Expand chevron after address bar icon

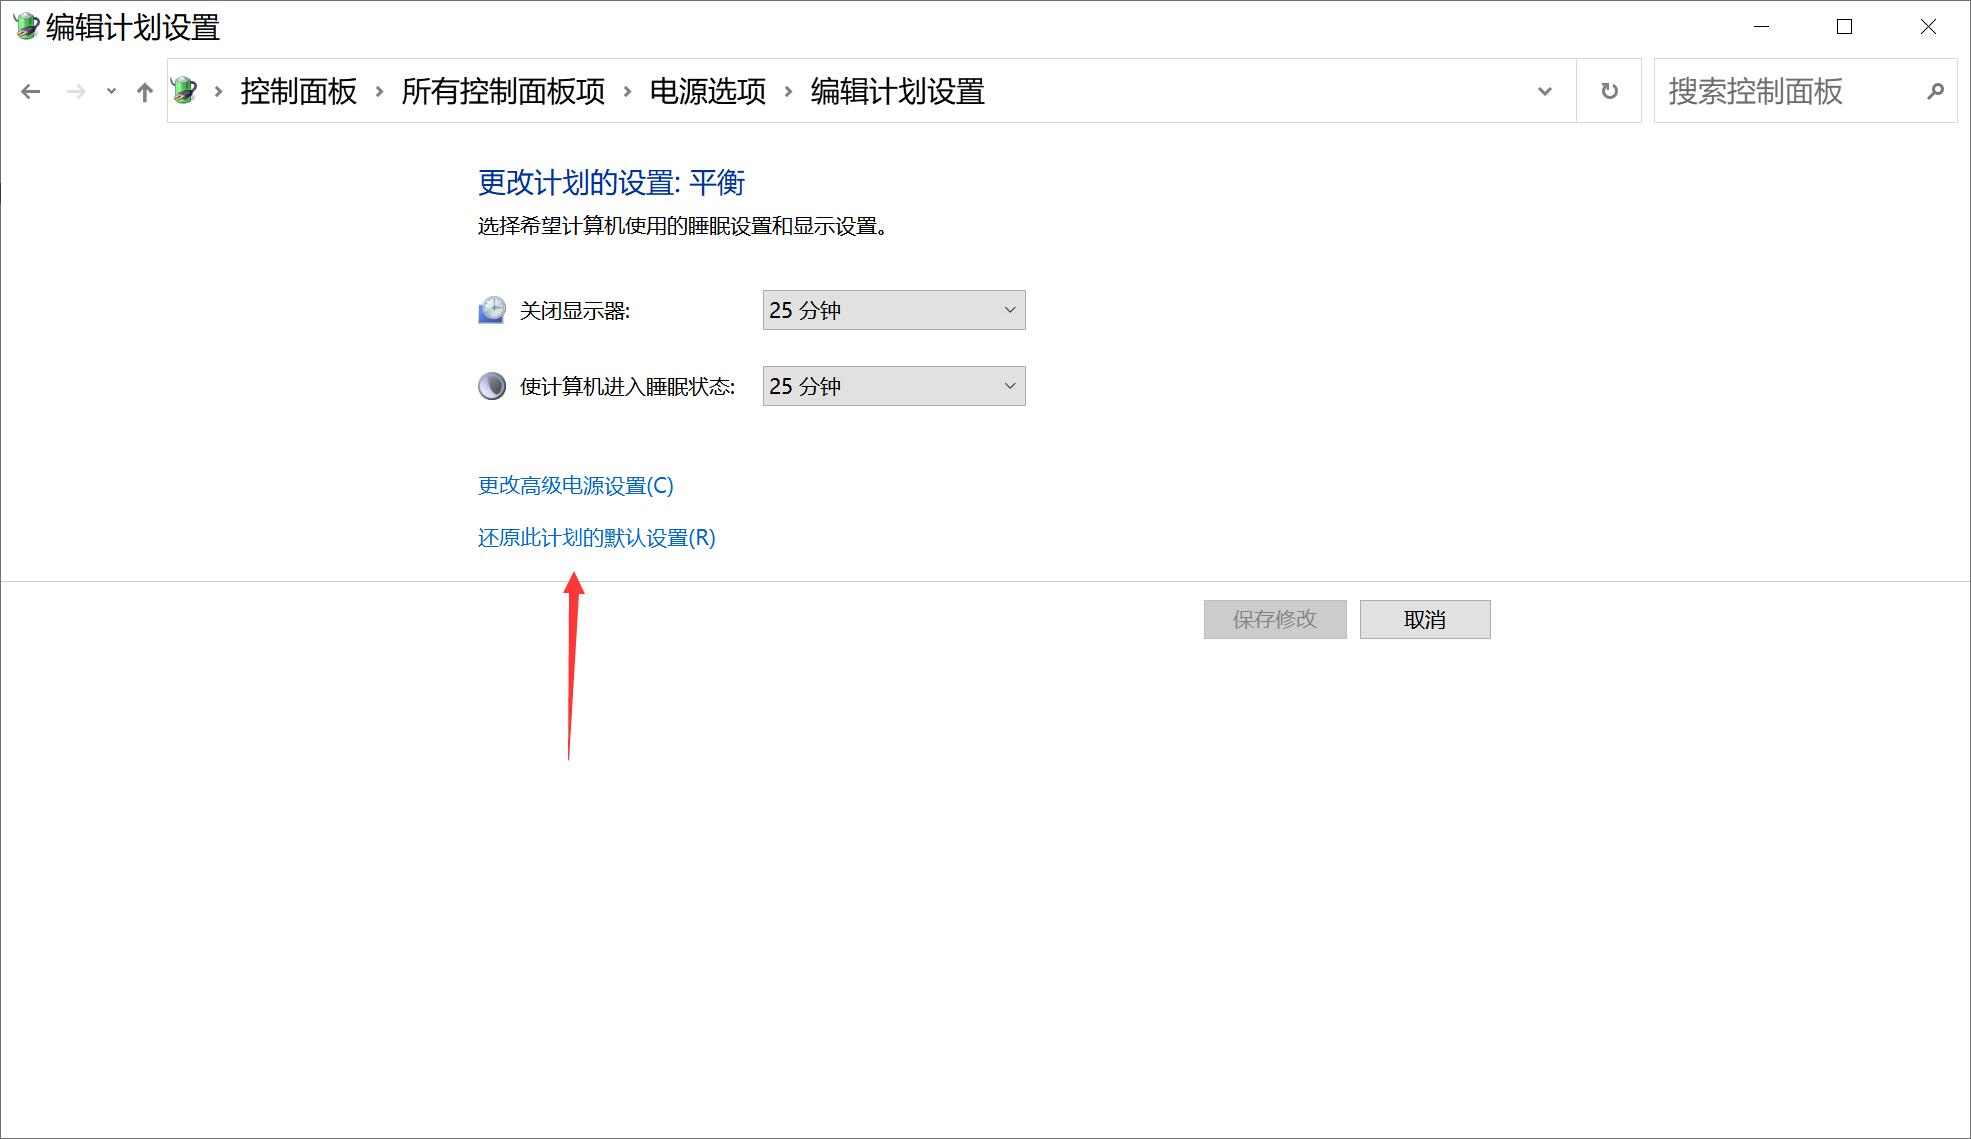pyautogui.click(x=218, y=92)
